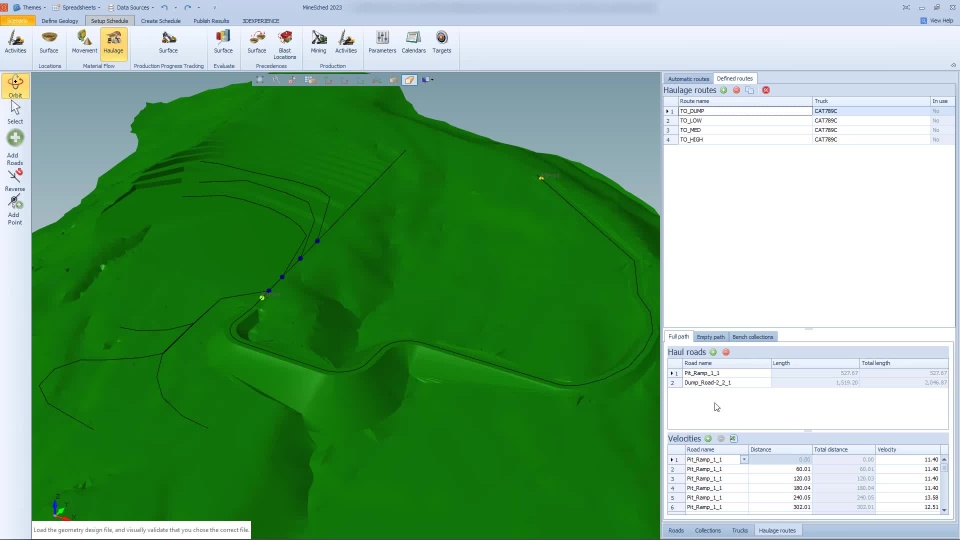Open the Calendars tool
Viewport: 960px width, 540px height.
(413, 42)
